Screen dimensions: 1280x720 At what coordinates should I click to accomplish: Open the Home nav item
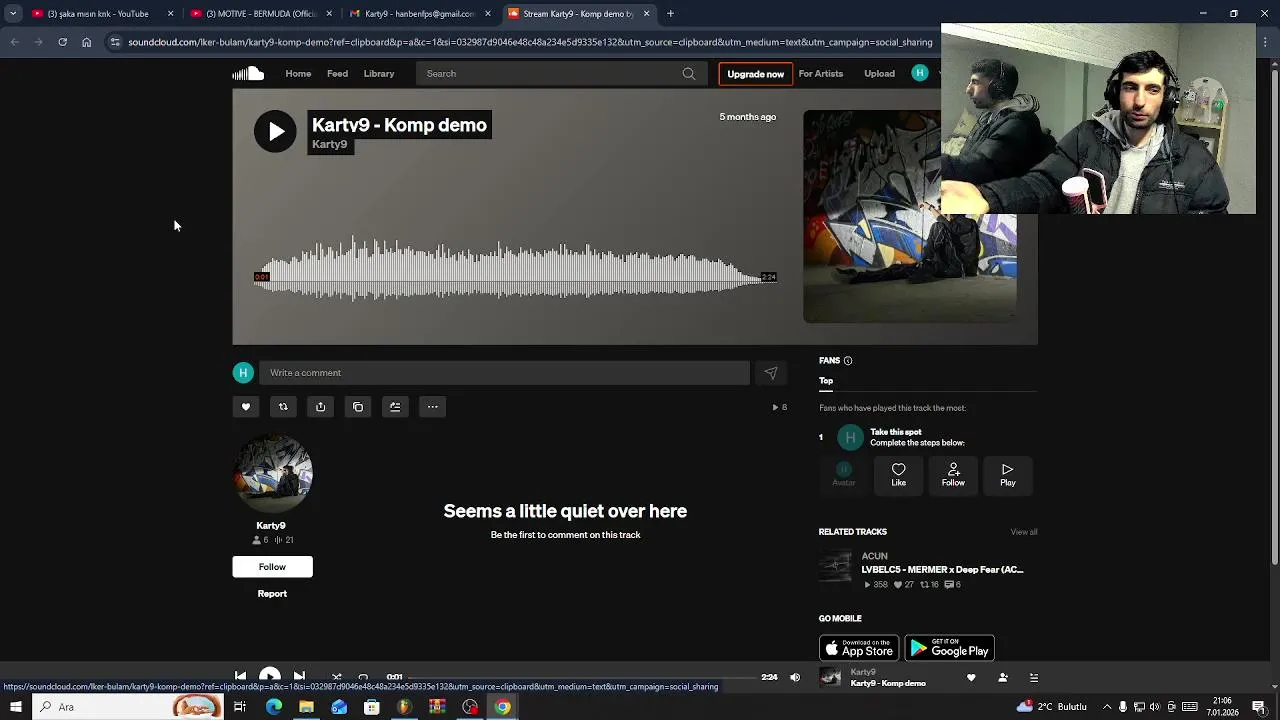[298, 73]
